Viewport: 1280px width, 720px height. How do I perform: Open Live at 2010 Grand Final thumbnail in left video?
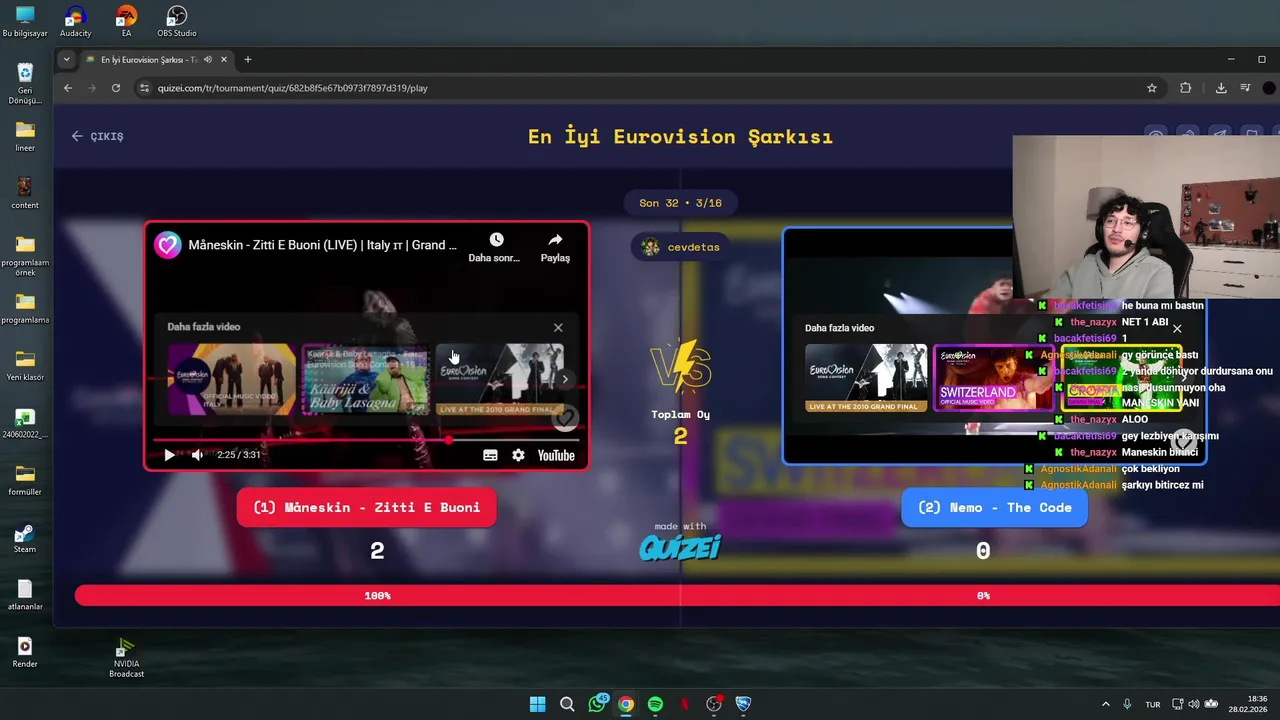(500, 379)
